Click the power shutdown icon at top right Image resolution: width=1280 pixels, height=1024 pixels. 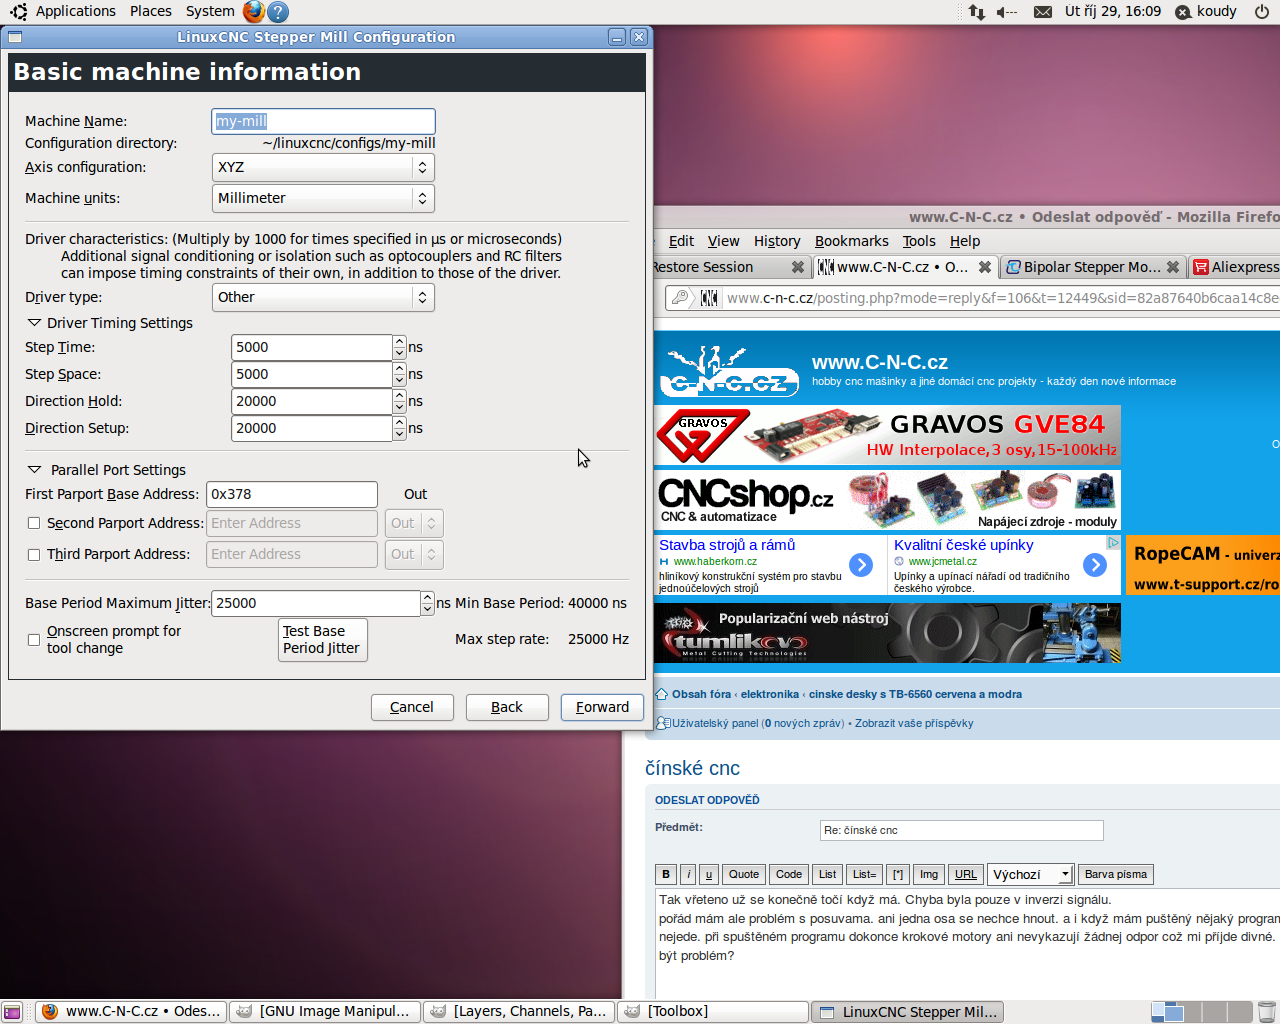[x=1261, y=12]
